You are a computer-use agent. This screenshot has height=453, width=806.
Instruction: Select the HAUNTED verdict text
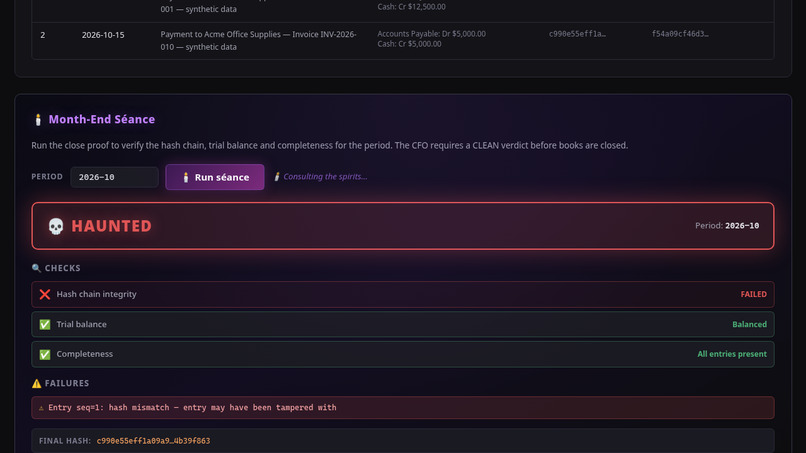pyautogui.click(x=112, y=226)
